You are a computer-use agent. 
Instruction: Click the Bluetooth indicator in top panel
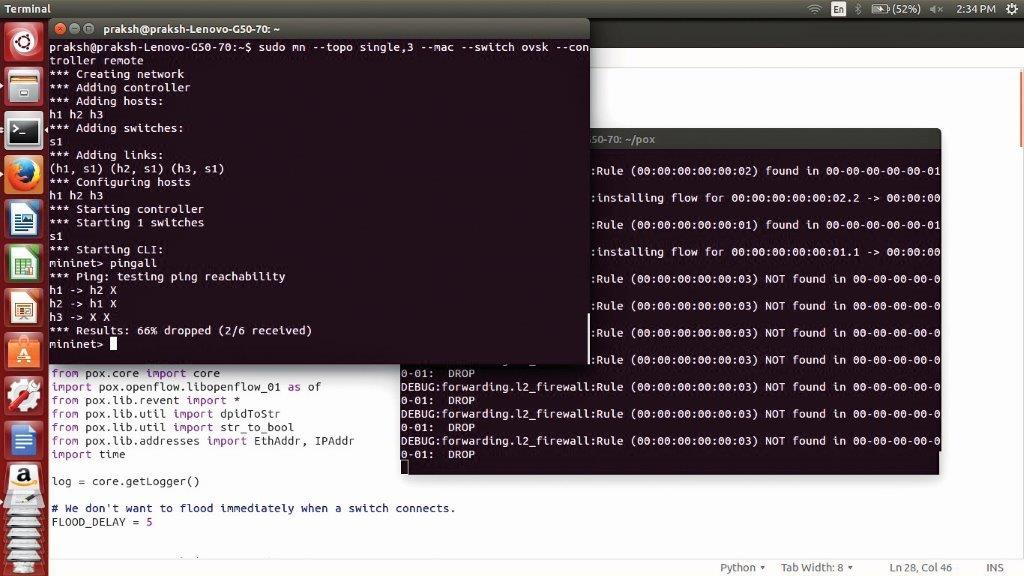pyautogui.click(x=859, y=8)
